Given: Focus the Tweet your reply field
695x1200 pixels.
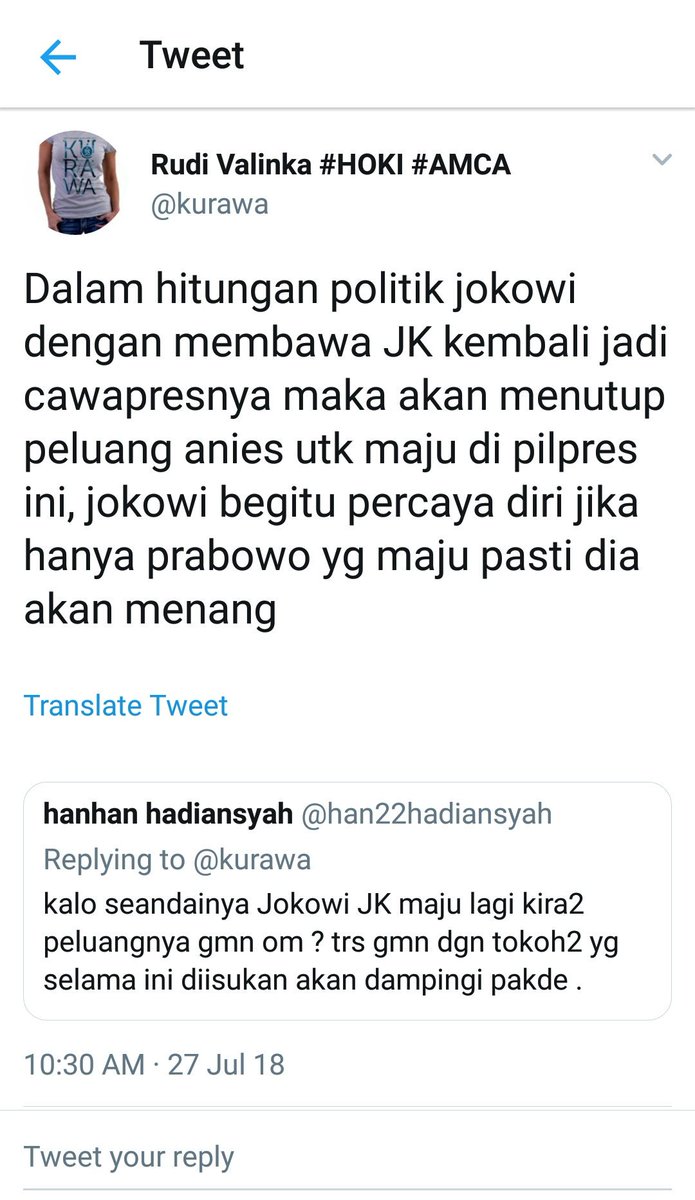Looking at the screenshot, I should 347,1157.
